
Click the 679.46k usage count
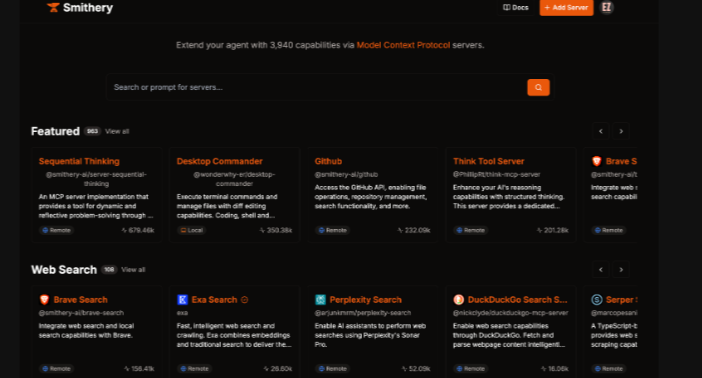[x=138, y=230]
